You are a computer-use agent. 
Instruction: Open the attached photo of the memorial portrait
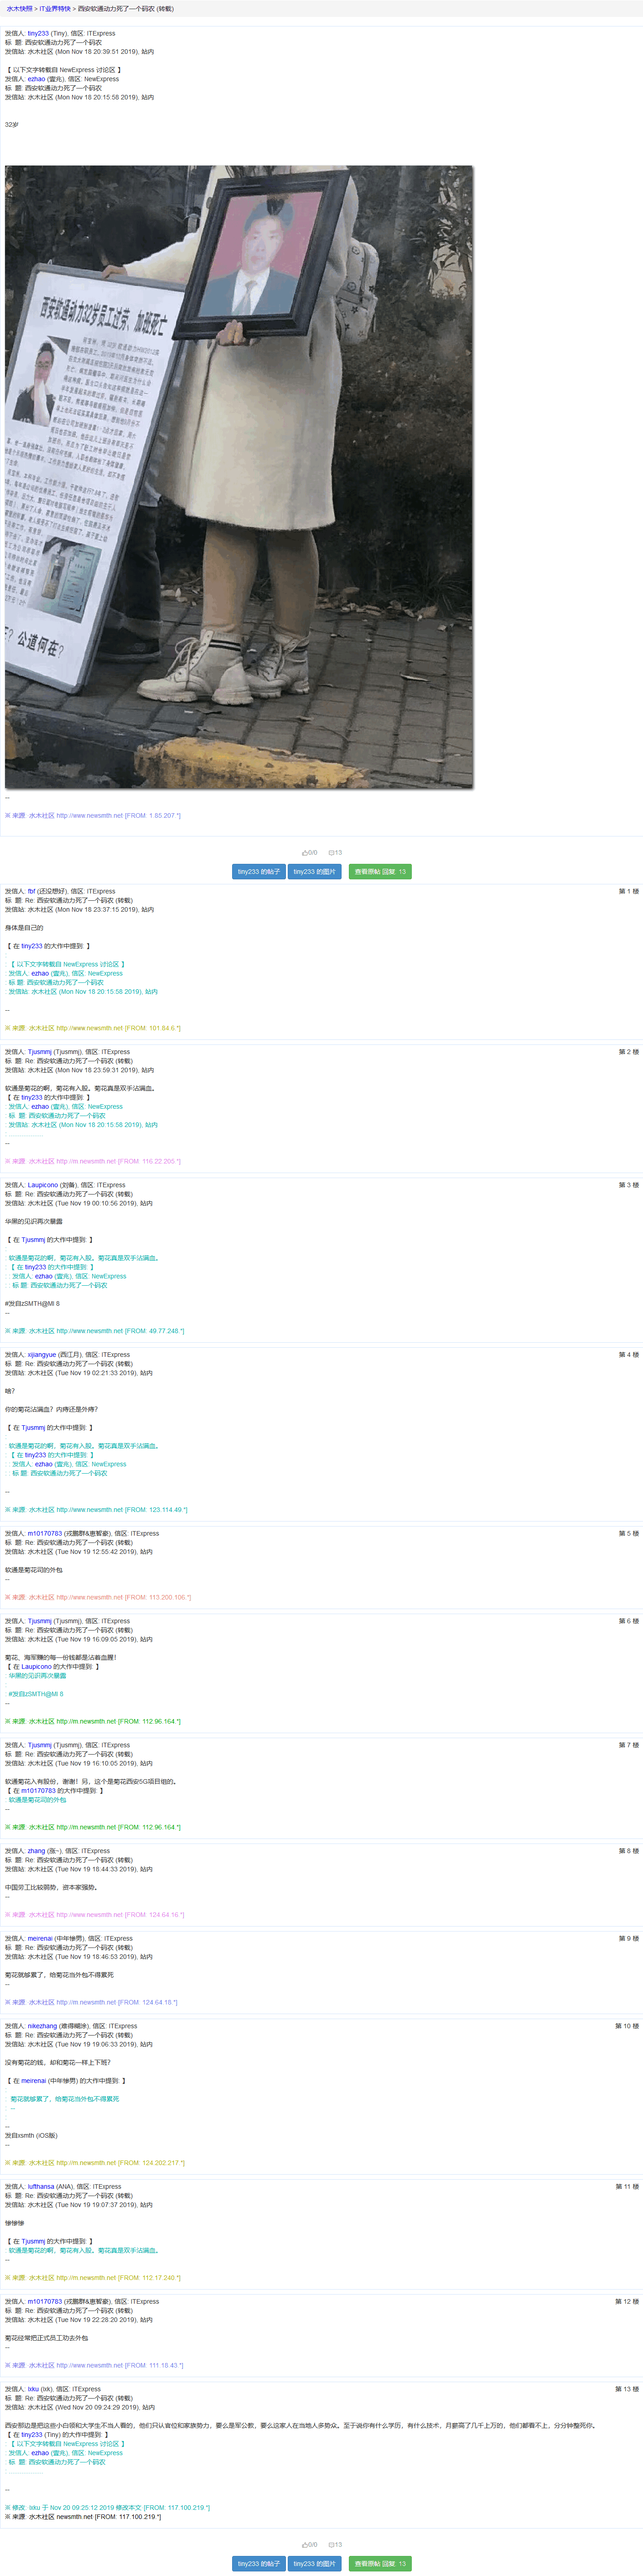point(239,477)
